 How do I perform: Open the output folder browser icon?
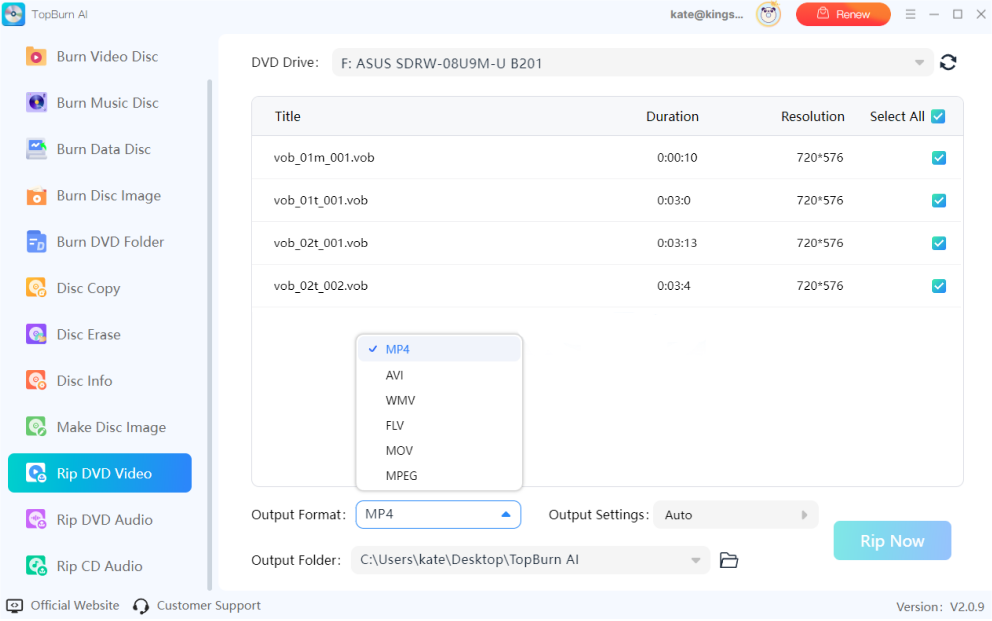(x=728, y=560)
